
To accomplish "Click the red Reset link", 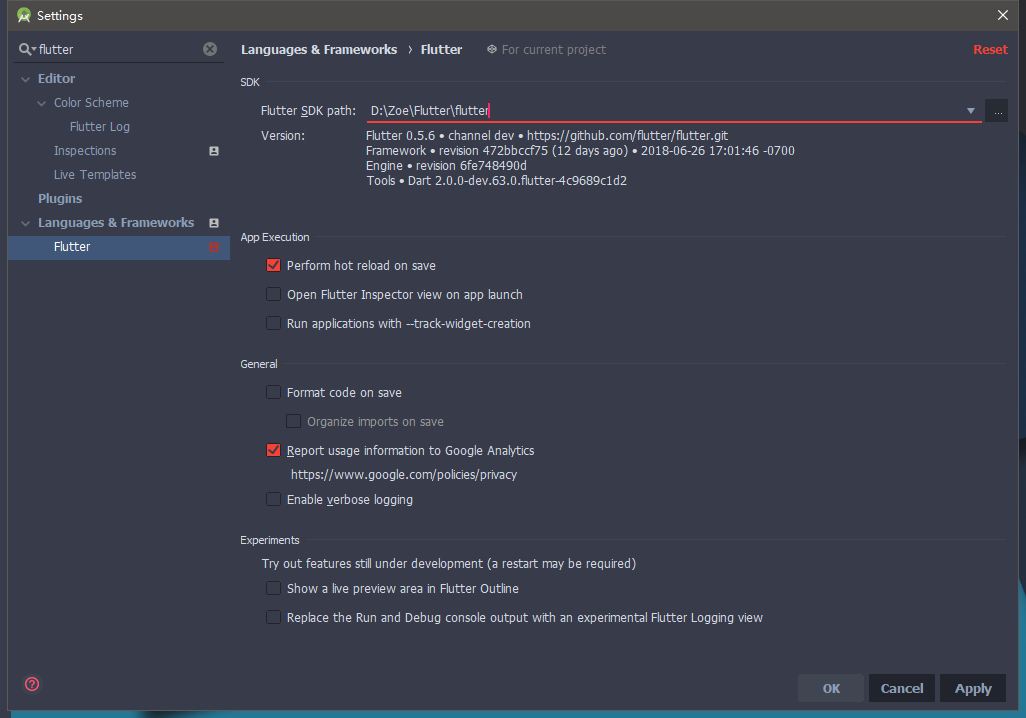I will pos(990,50).
